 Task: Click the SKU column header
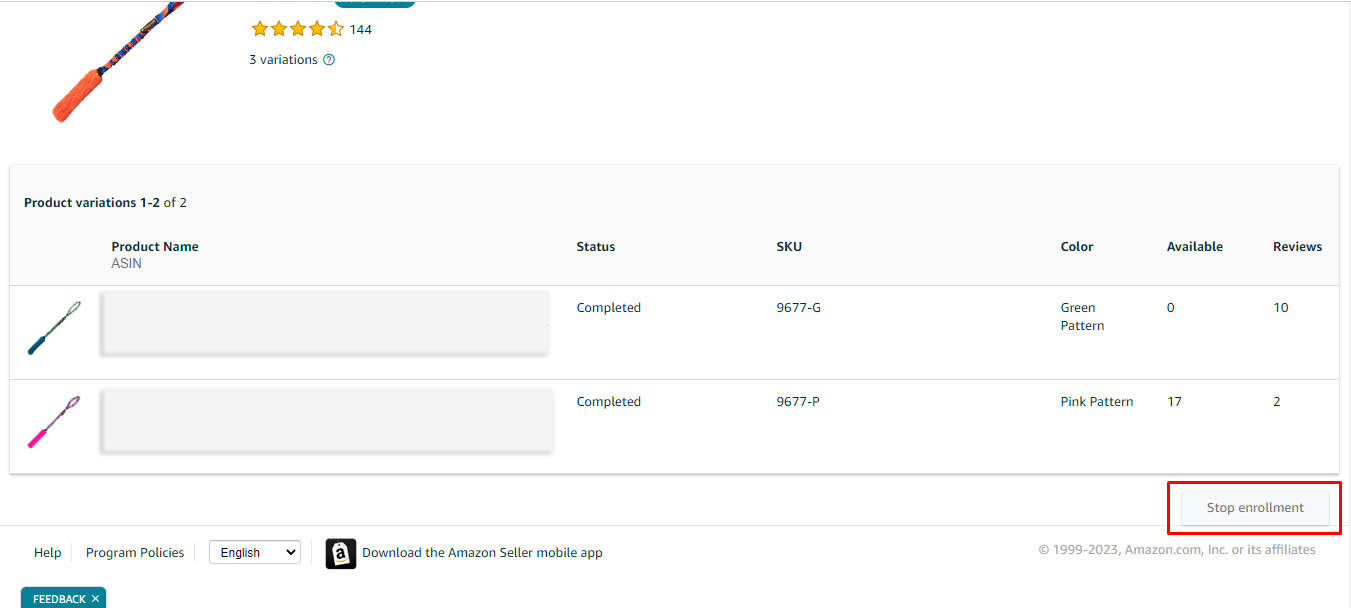click(789, 247)
